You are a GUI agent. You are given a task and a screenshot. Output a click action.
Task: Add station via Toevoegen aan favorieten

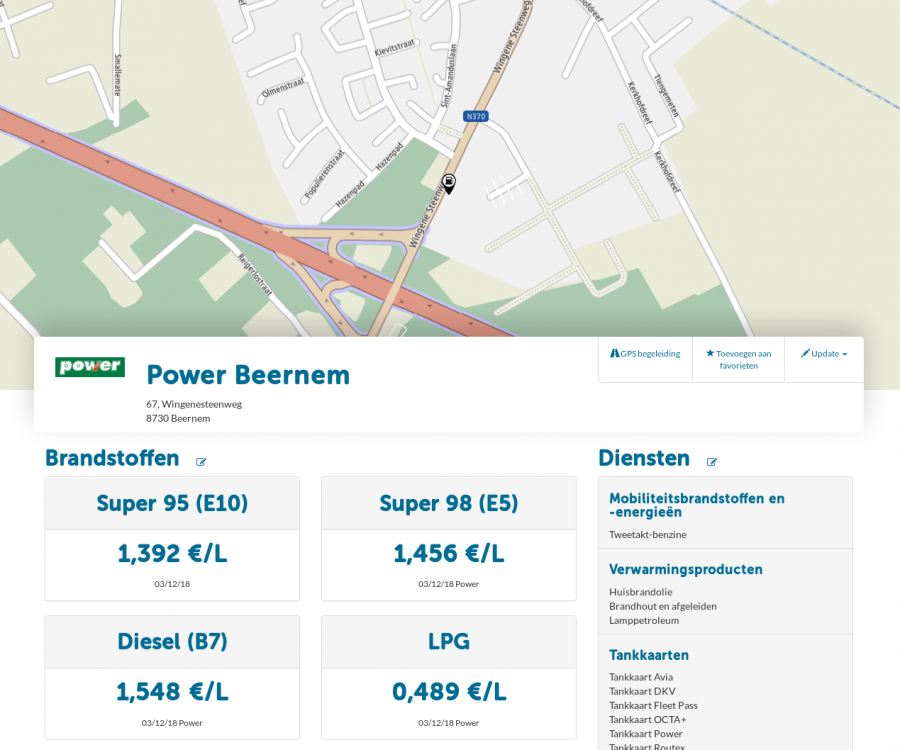coord(739,360)
